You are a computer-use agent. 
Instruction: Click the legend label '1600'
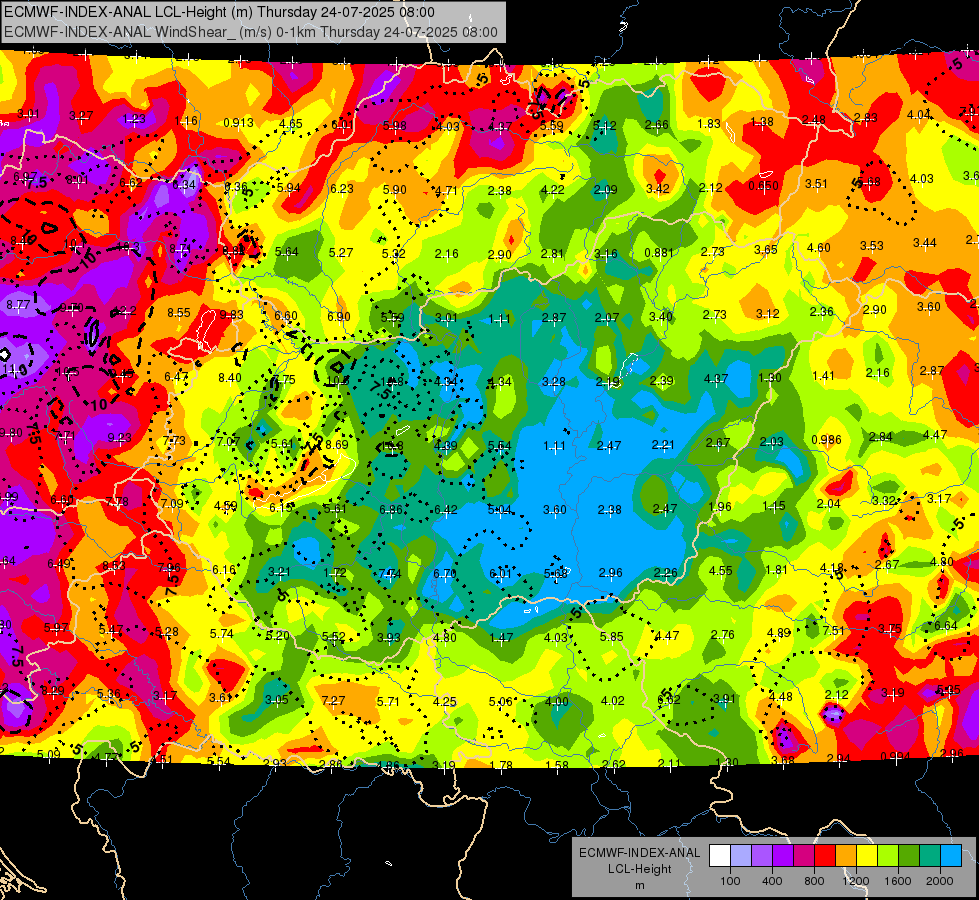pyautogui.click(x=897, y=881)
